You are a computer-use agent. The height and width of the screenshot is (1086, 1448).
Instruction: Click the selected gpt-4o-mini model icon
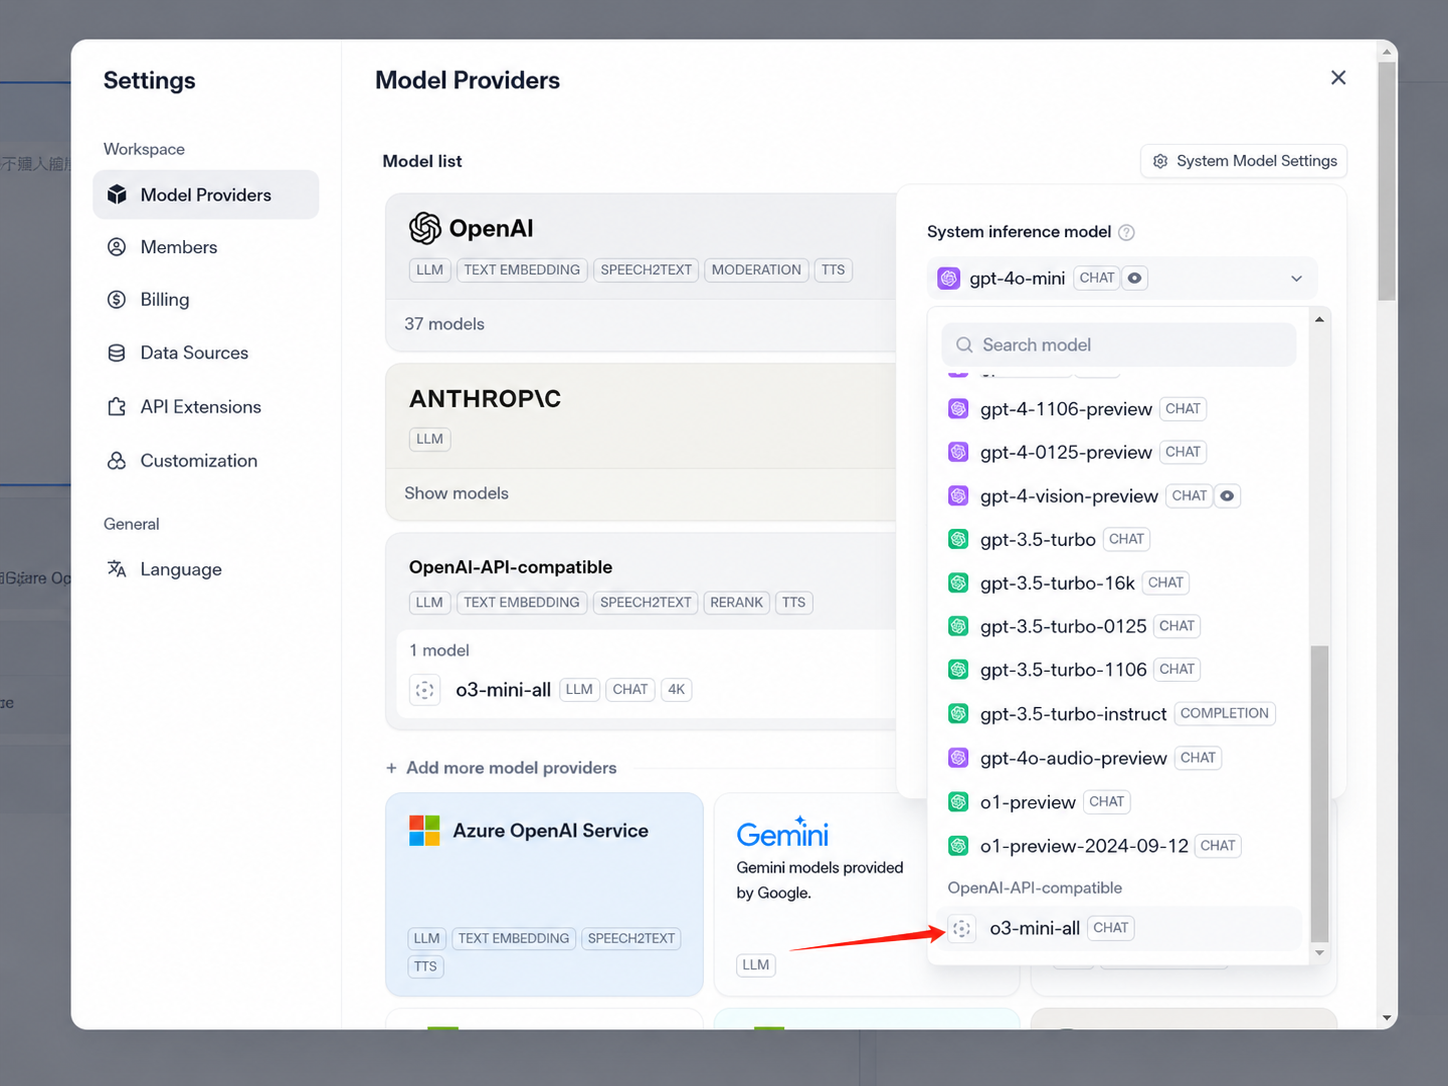pos(948,278)
